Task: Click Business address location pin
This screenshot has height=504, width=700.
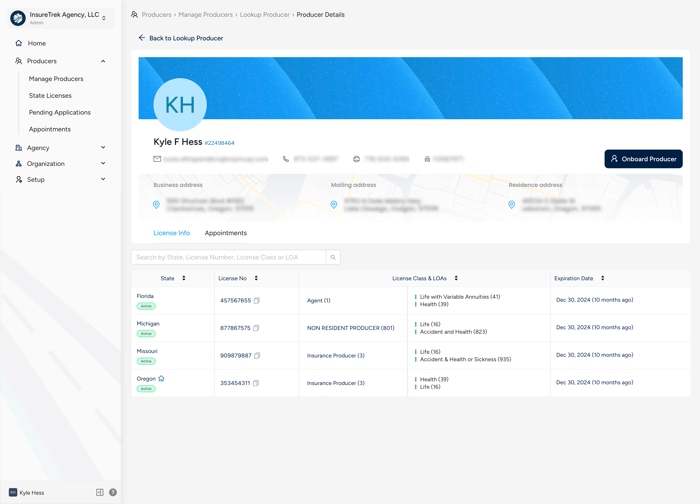Action: click(x=156, y=204)
